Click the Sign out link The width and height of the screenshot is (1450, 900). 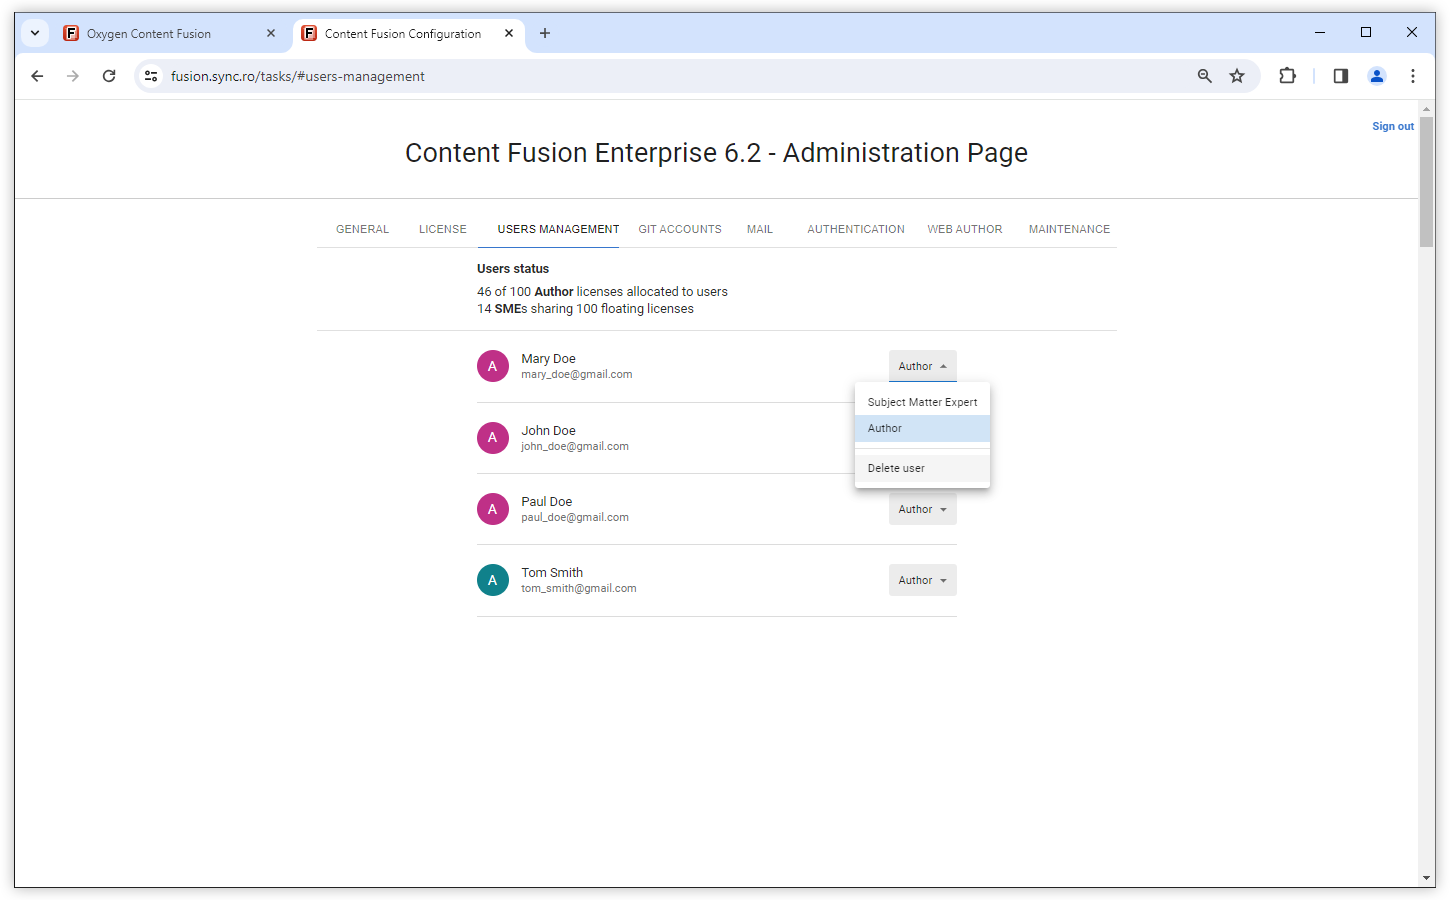(1393, 126)
